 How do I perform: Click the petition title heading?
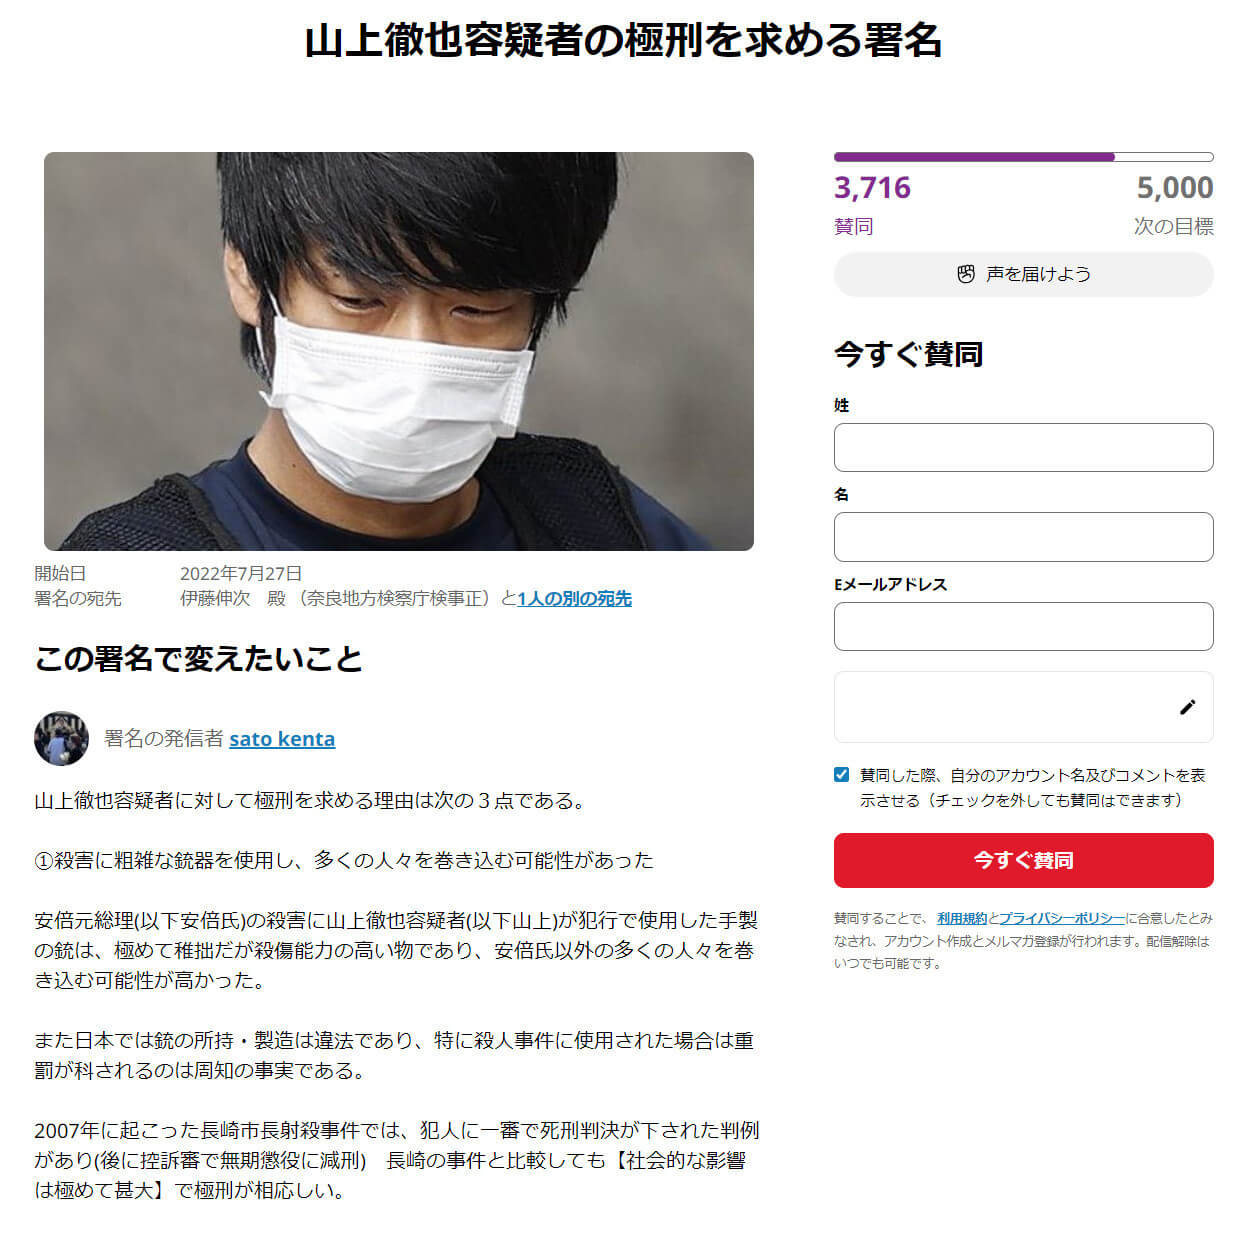tap(623, 41)
